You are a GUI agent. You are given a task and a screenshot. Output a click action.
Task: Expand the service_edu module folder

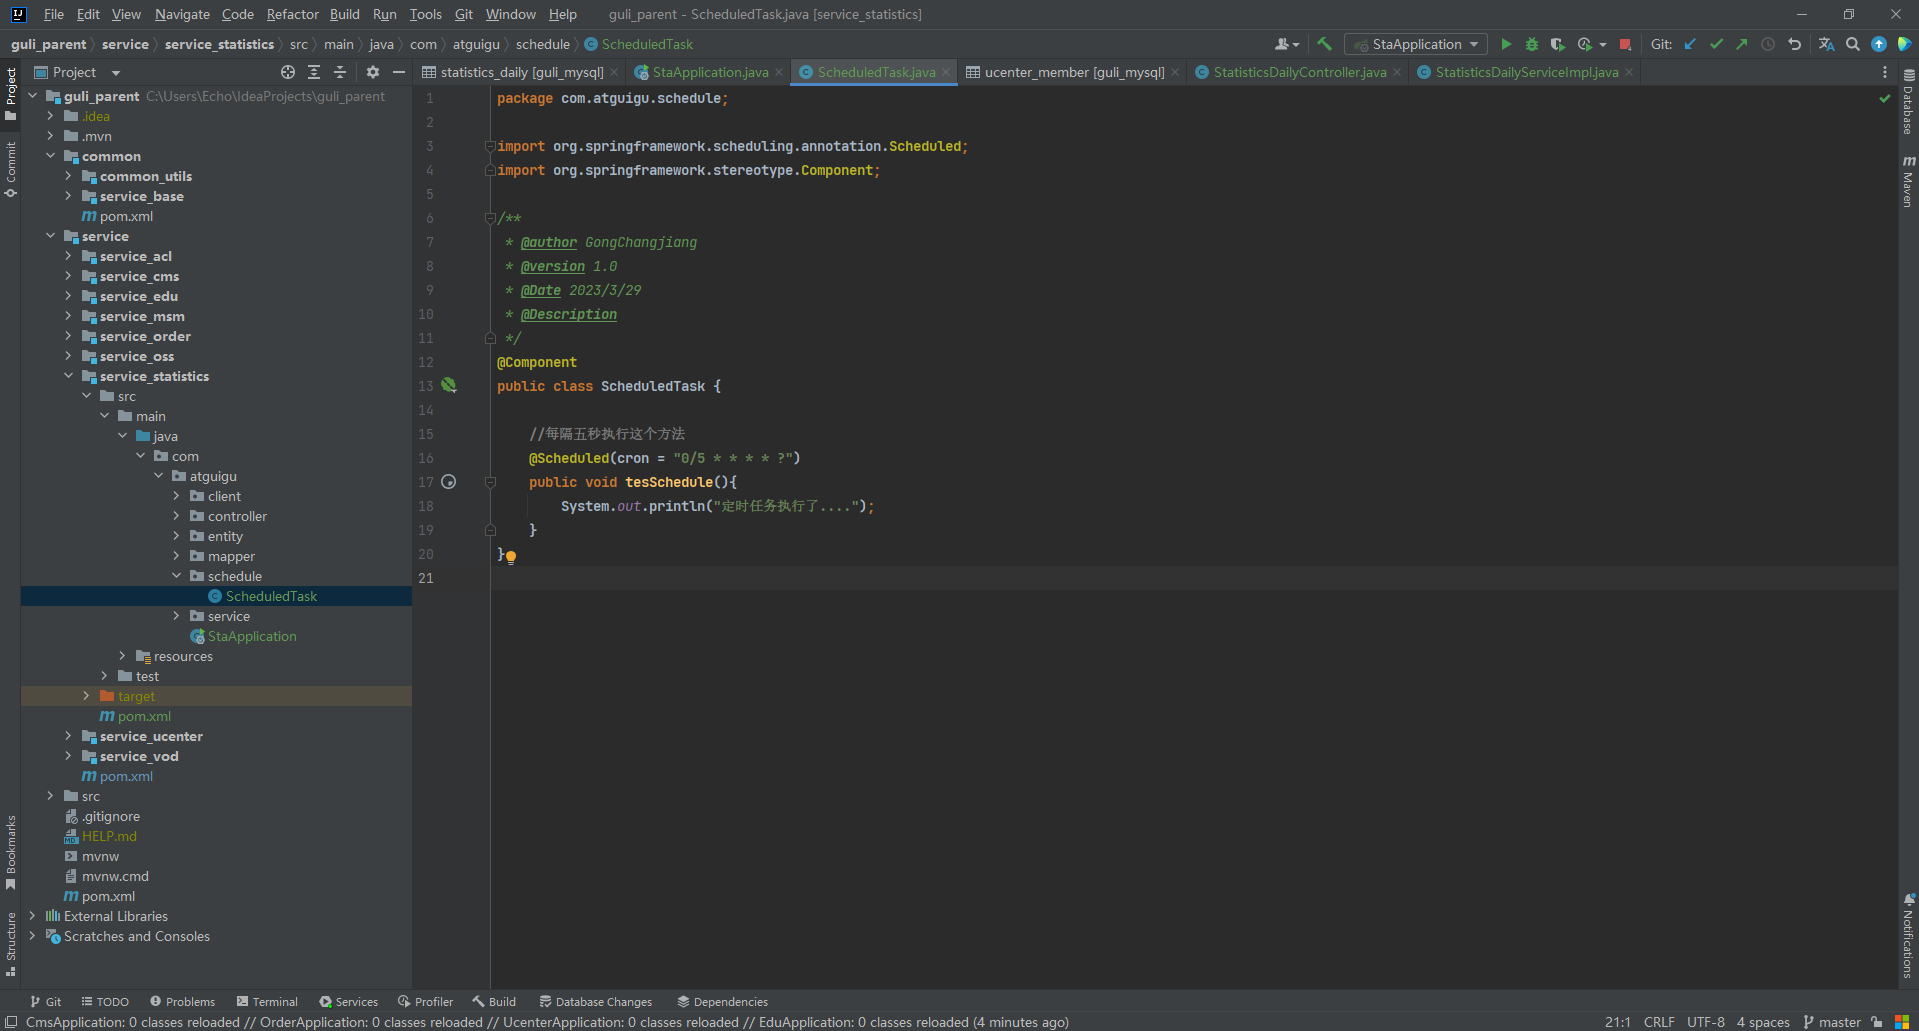(68, 296)
